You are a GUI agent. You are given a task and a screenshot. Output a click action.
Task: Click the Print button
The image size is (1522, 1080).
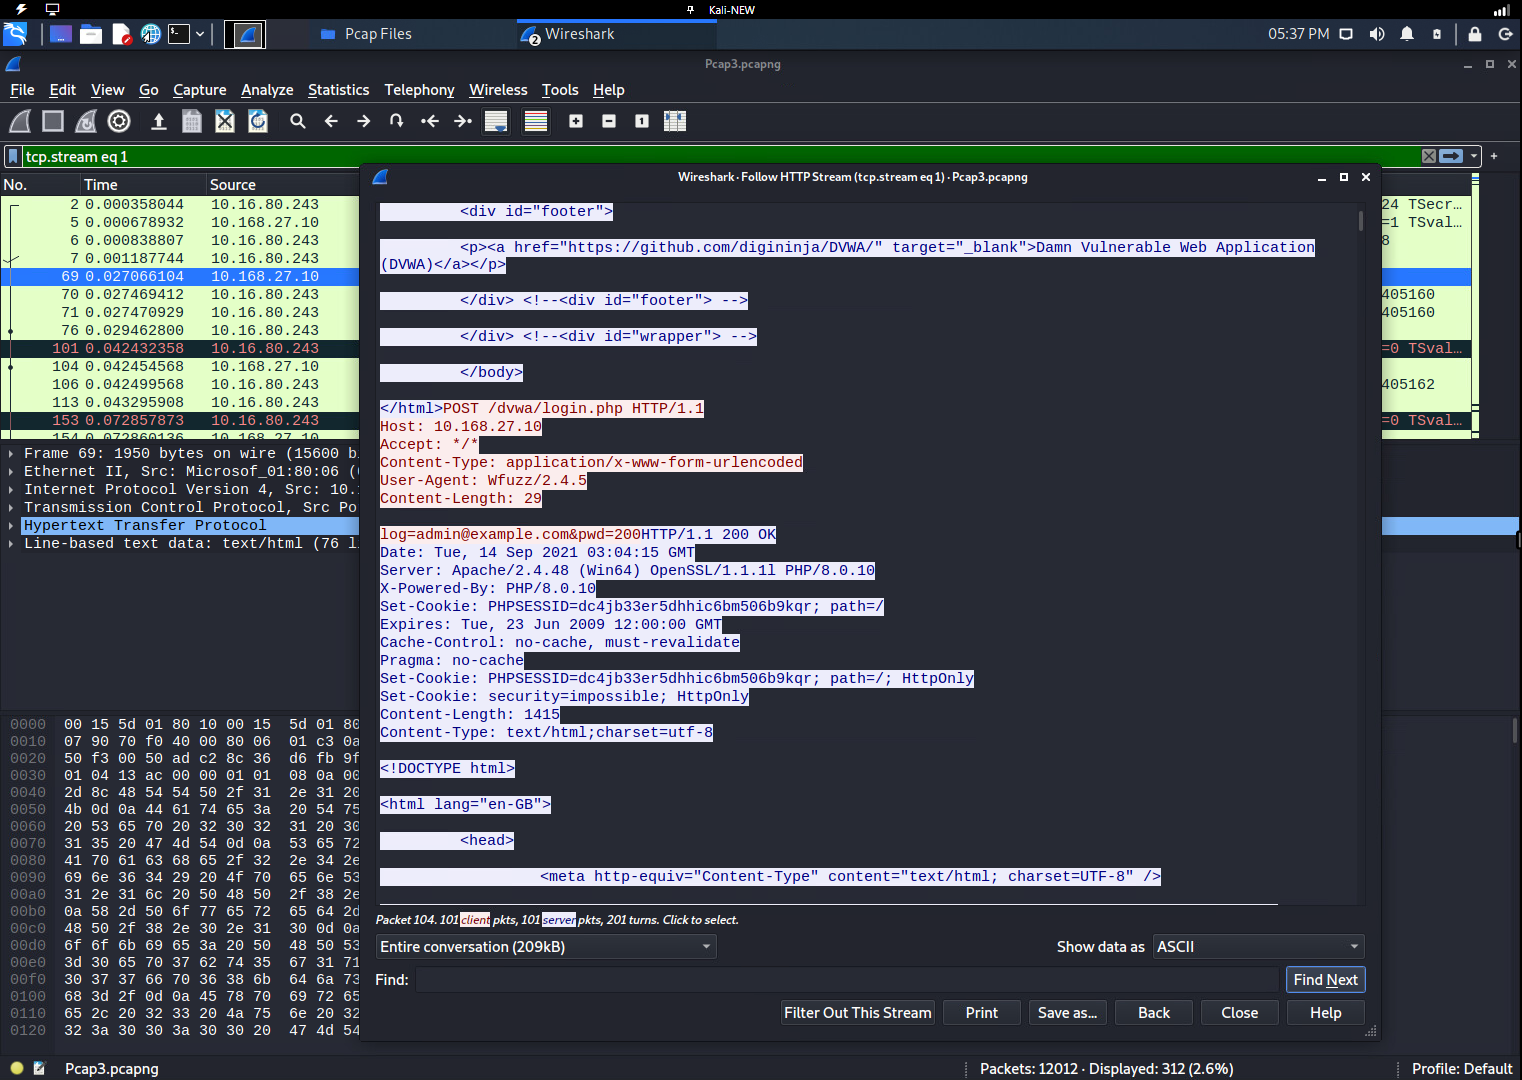(x=981, y=1013)
